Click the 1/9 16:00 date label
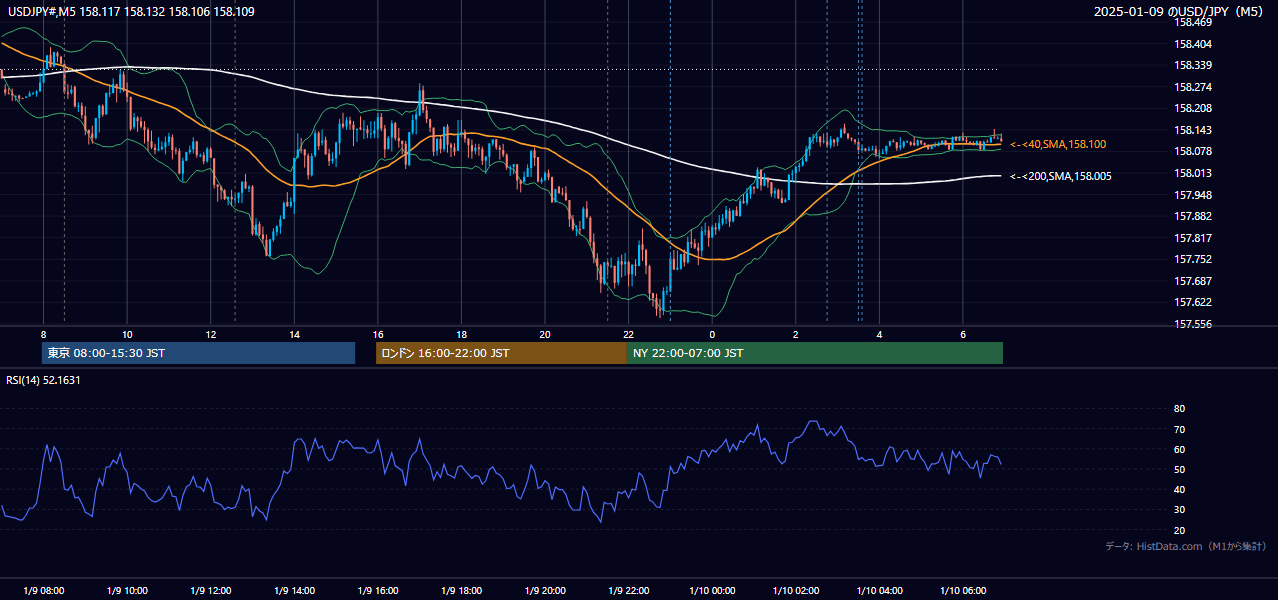 click(x=377, y=590)
